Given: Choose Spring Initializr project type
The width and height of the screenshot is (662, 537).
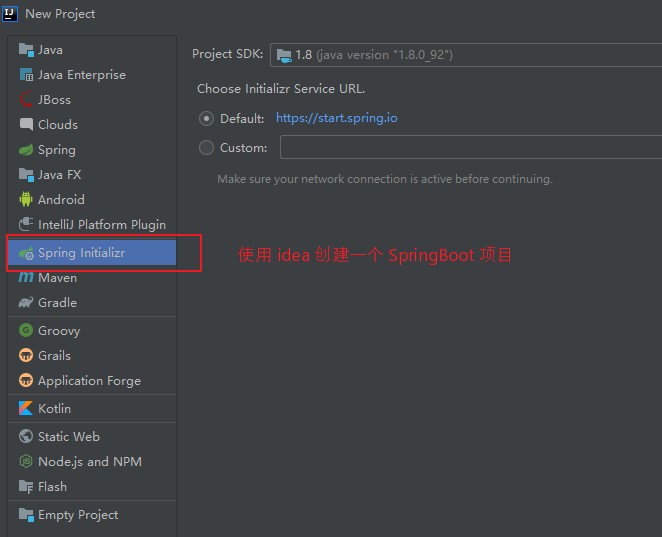Looking at the screenshot, I should pos(81,253).
